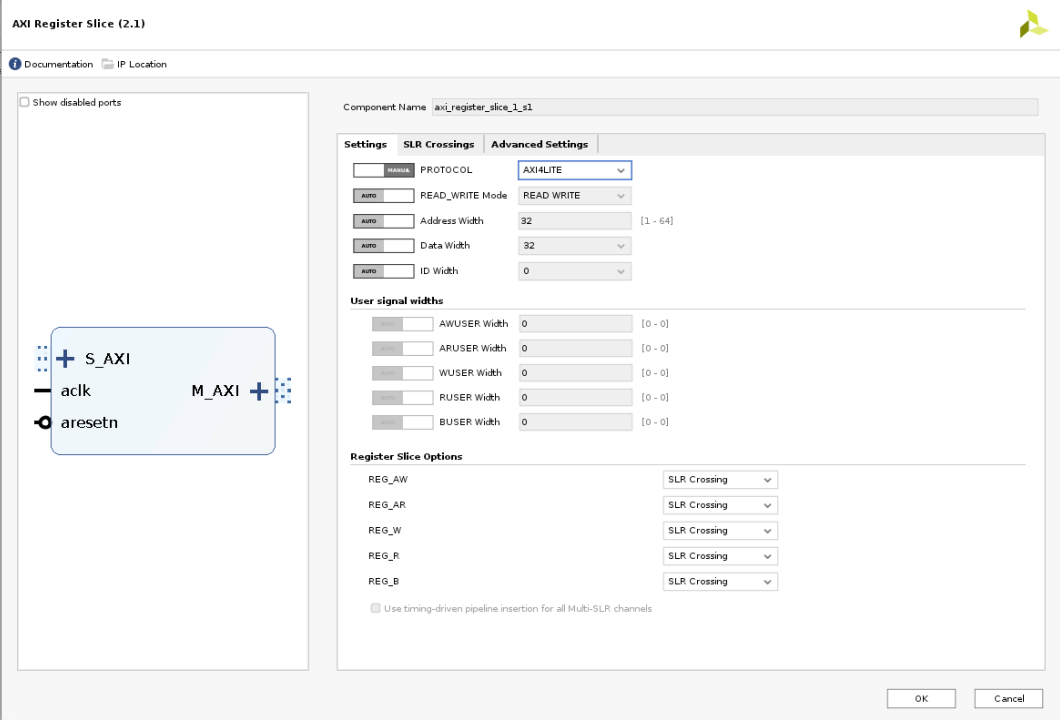This screenshot has height=720, width=1060.
Task: Expand the M_AXI interface plus icon
Action: point(260,390)
